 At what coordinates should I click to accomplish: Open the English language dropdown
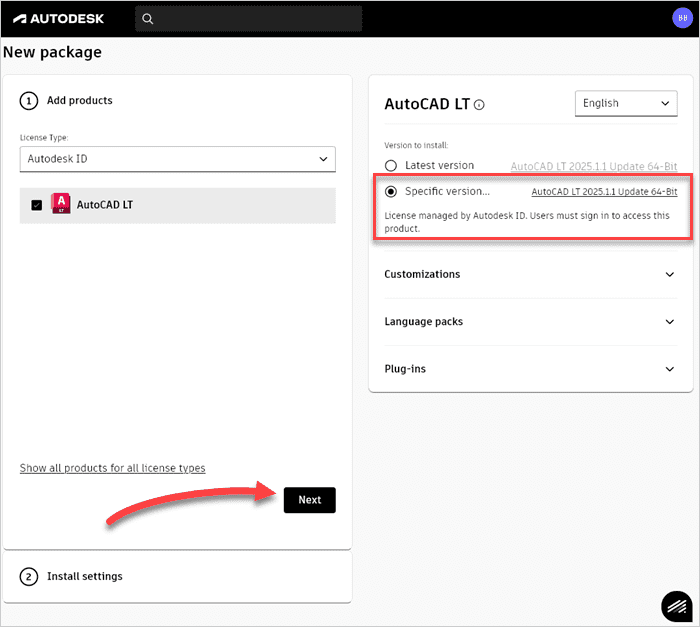click(626, 104)
